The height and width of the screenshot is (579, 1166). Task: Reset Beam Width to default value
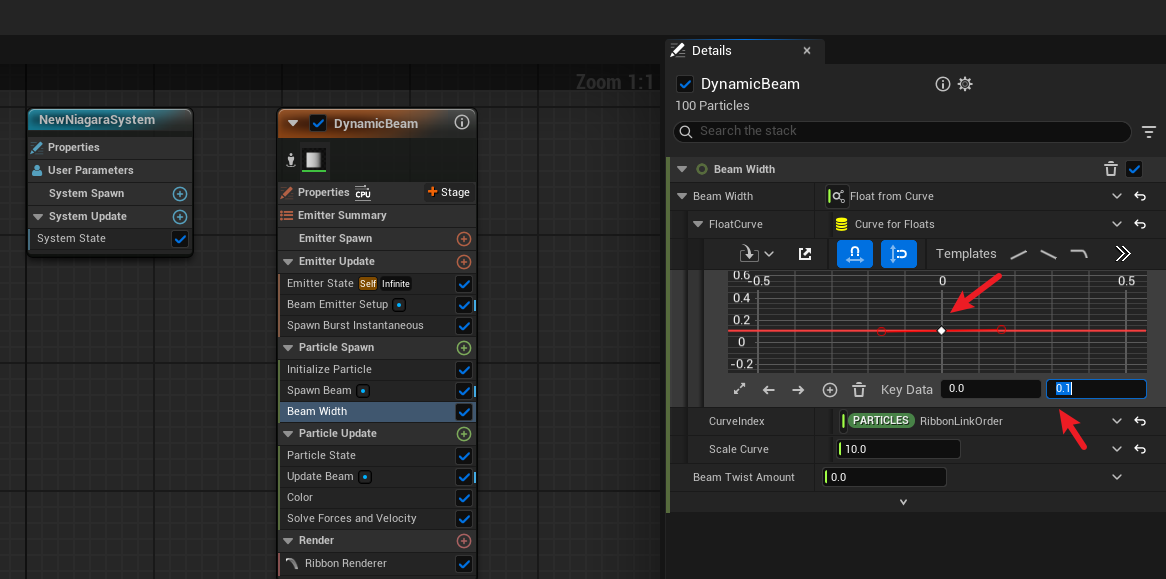click(x=1139, y=196)
